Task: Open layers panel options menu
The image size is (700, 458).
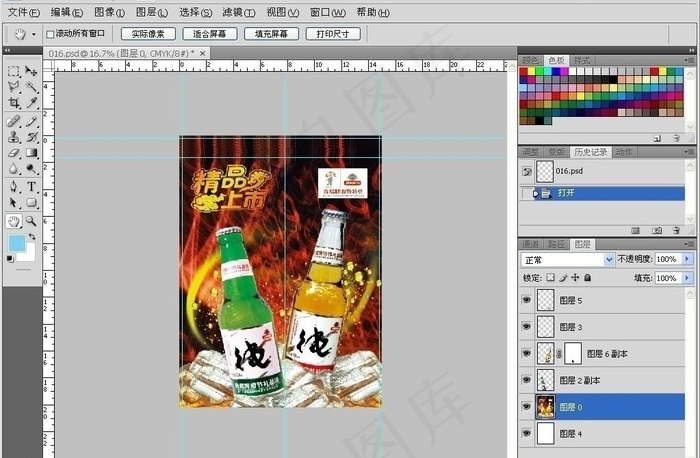Action: [689, 245]
